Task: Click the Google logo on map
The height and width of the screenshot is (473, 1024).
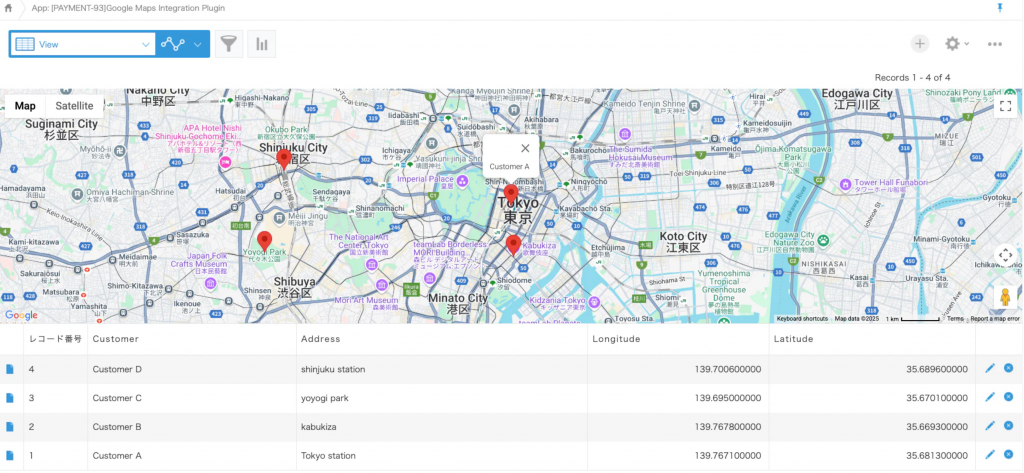Action: pyautogui.click(x=22, y=316)
